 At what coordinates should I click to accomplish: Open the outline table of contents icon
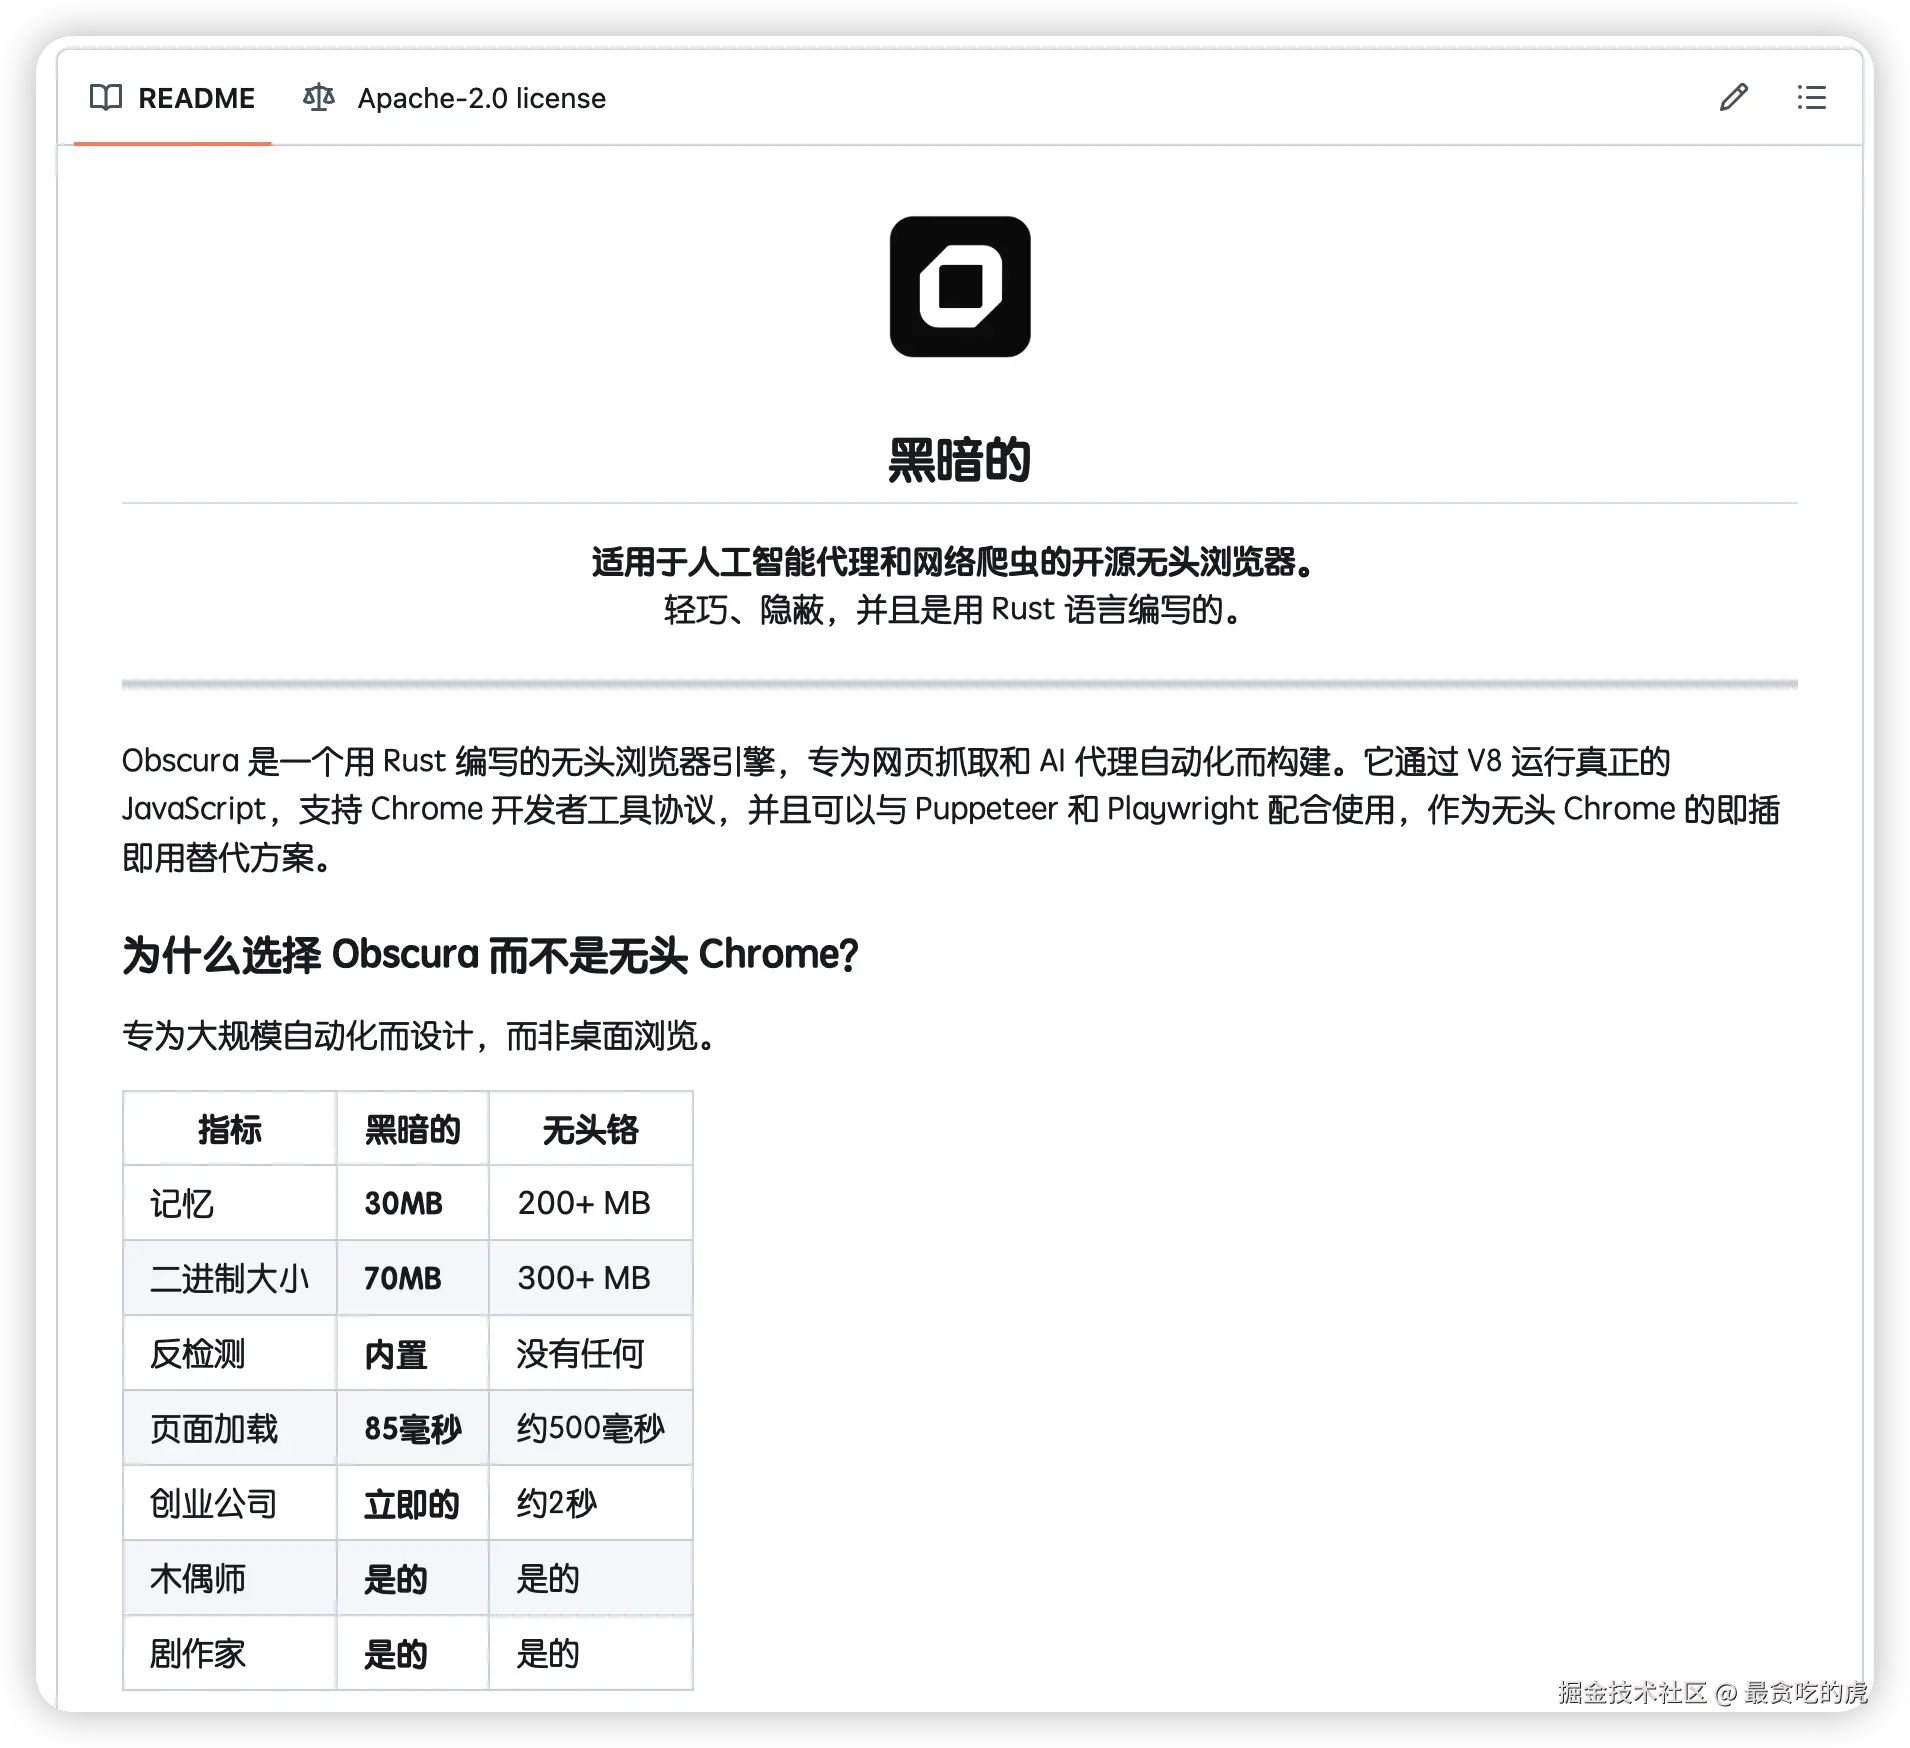coord(1811,98)
